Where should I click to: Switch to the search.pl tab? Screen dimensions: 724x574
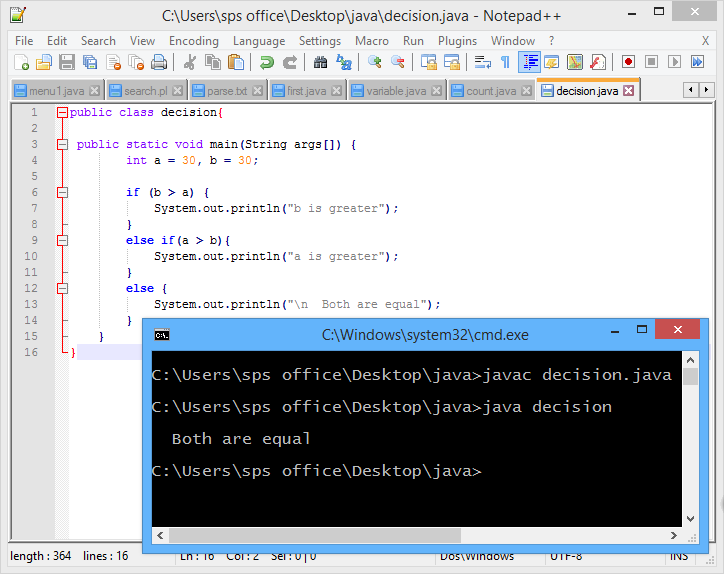pos(145,91)
